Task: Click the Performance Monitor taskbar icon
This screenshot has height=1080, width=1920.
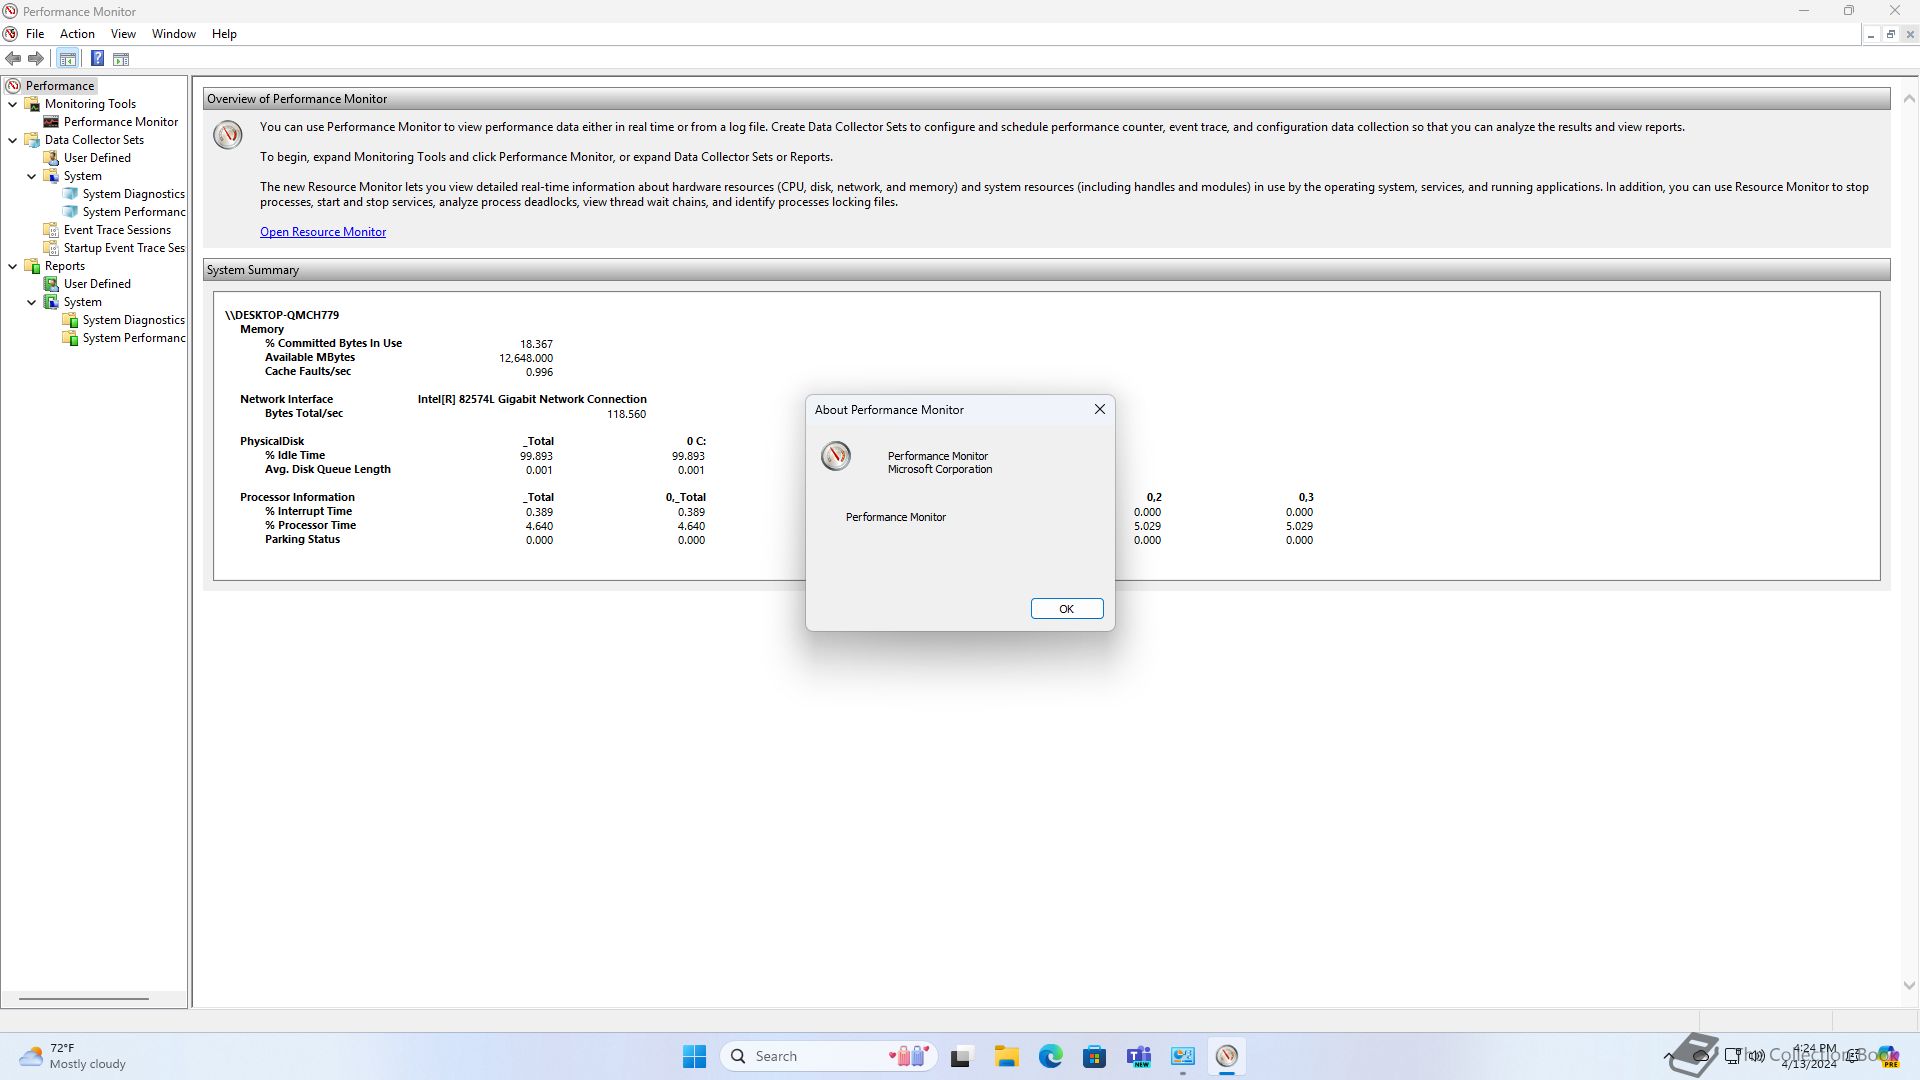Action: click(x=1227, y=1056)
